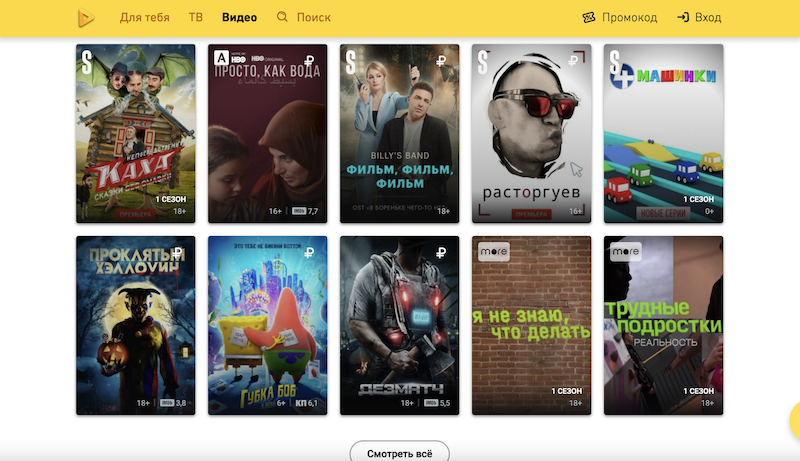Open Фильм, фильм, фильм poster
This screenshot has height=461, width=800.
coord(399,134)
